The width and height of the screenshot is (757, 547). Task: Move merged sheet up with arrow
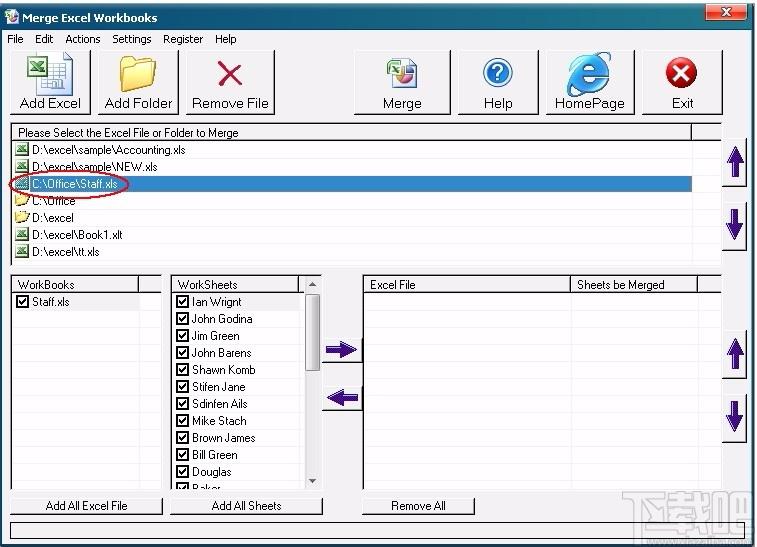click(x=735, y=354)
